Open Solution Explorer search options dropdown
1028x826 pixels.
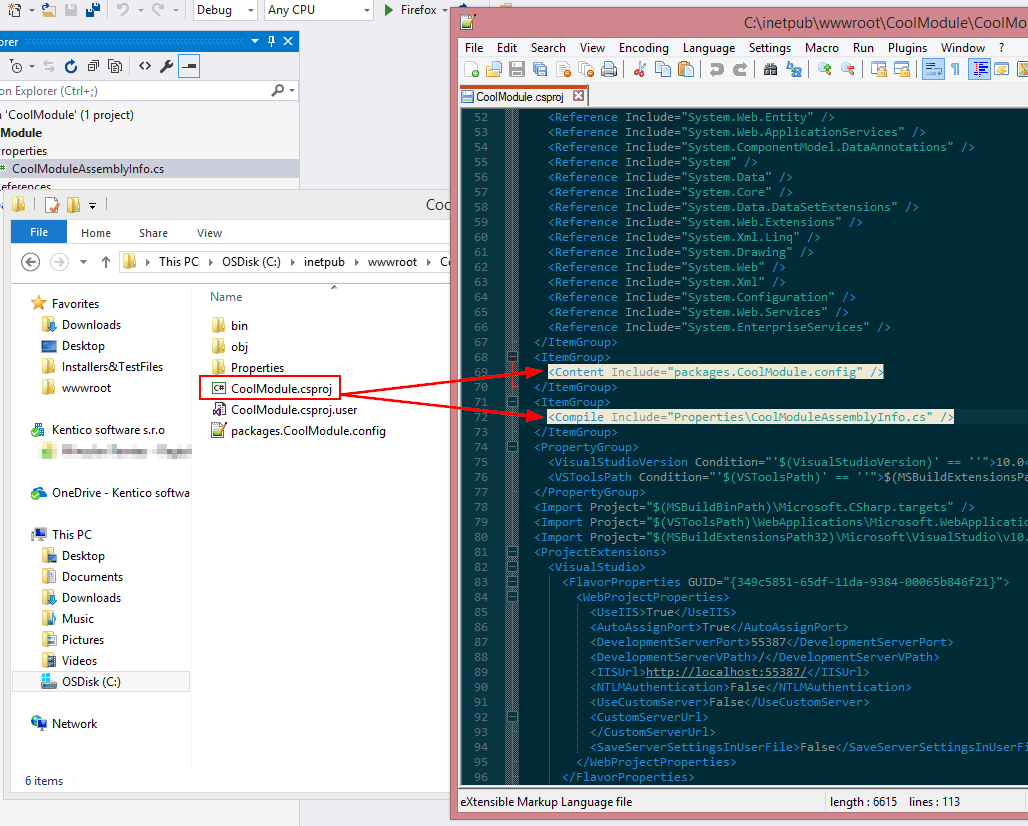click(292, 90)
